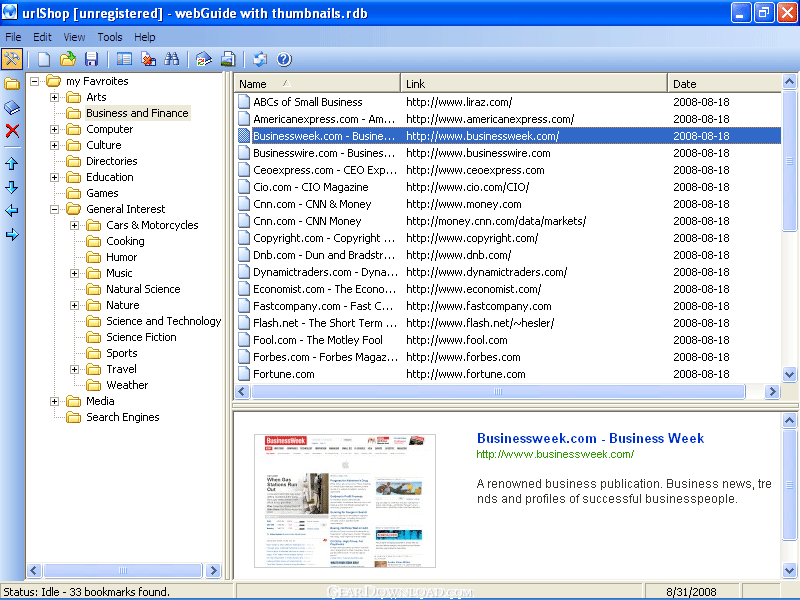The height and width of the screenshot is (600, 800).
Task: Expand the Computer folder
Action: [x=54, y=129]
